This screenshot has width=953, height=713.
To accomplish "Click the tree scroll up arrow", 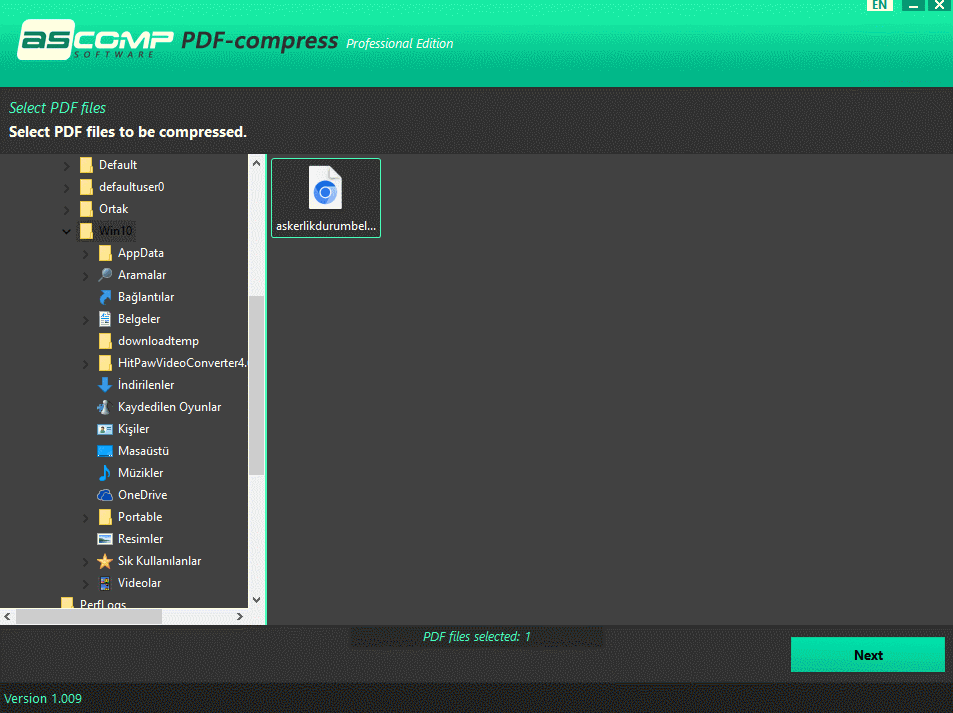I will point(256,163).
